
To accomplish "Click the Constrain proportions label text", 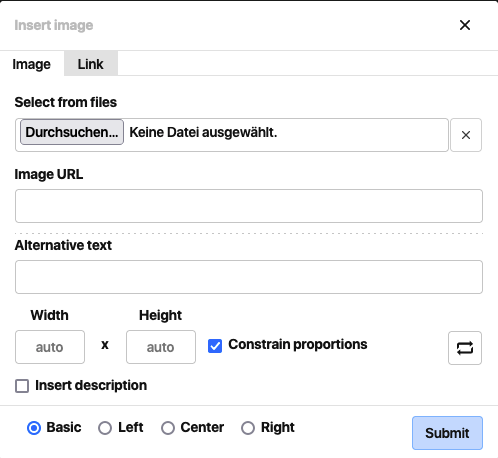I will (298, 345).
